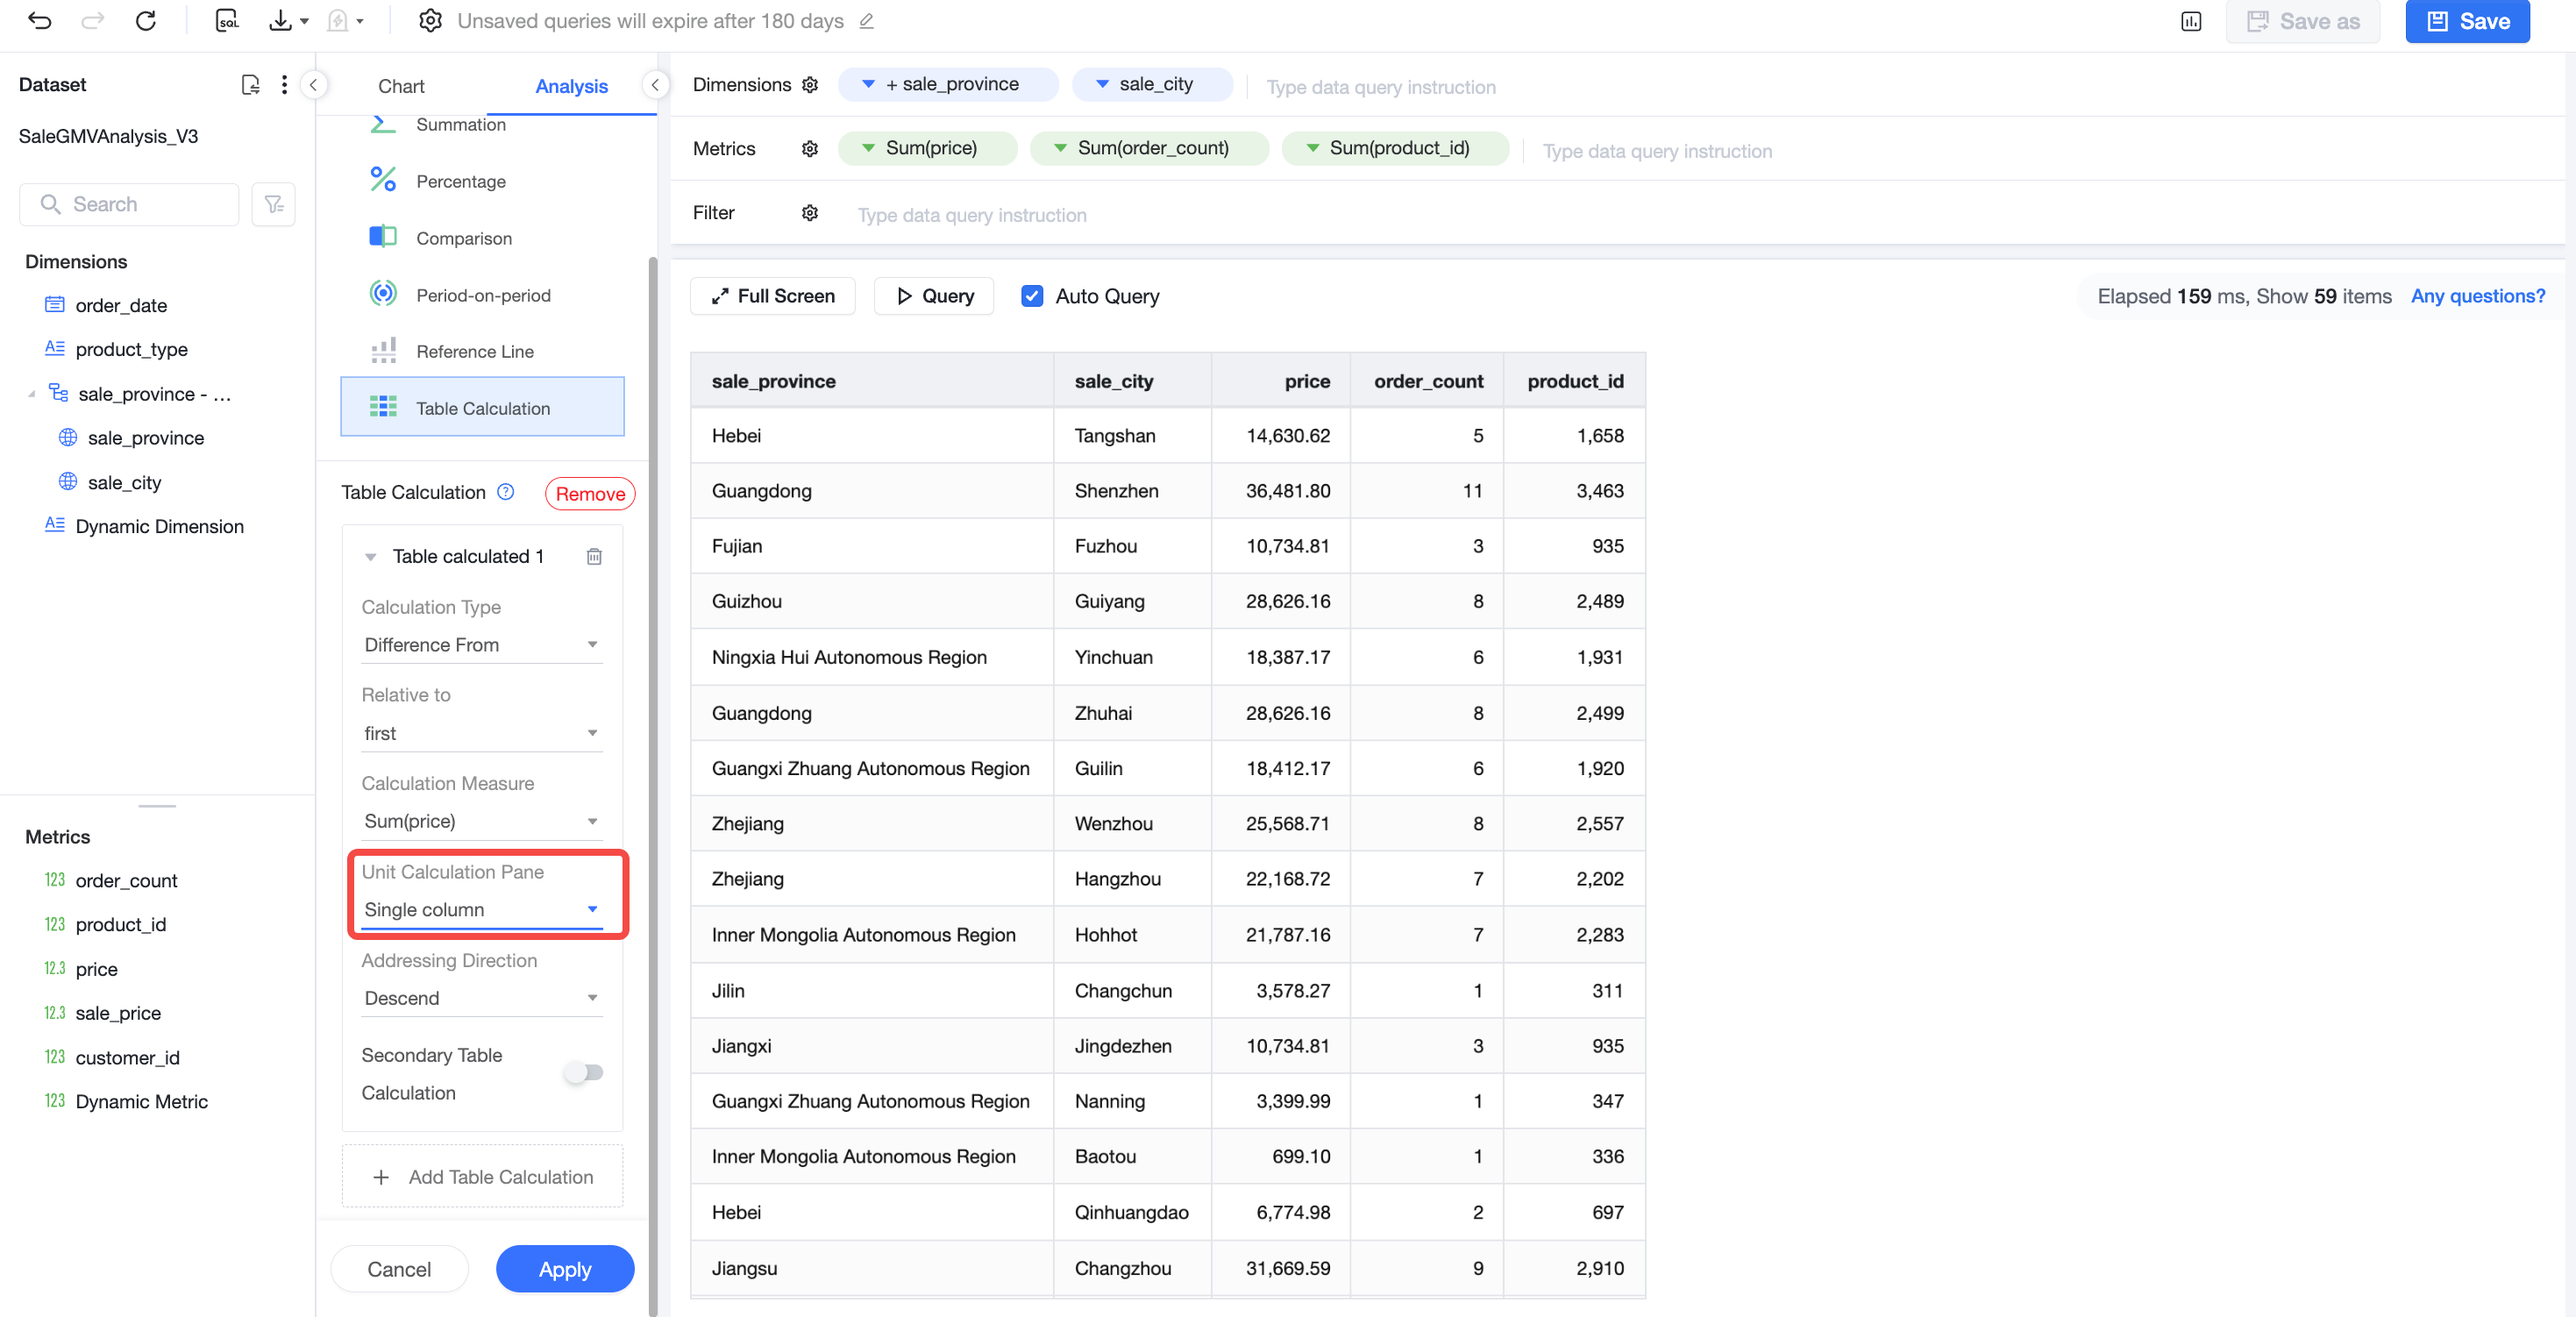
Task: Open the Calculation Type dropdown
Action: (482, 645)
